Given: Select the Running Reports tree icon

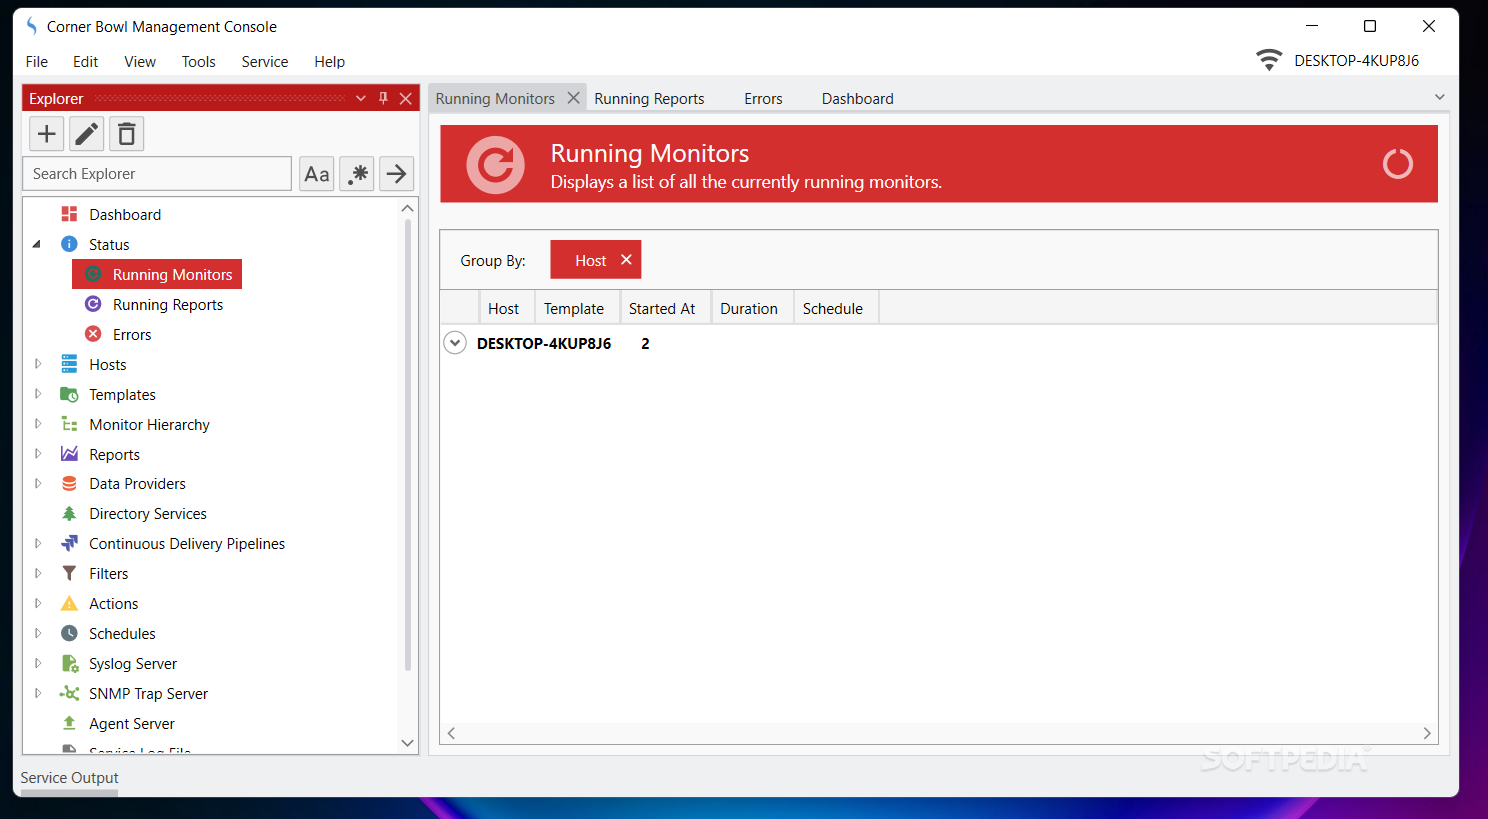Looking at the screenshot, I should pos(93,304).
